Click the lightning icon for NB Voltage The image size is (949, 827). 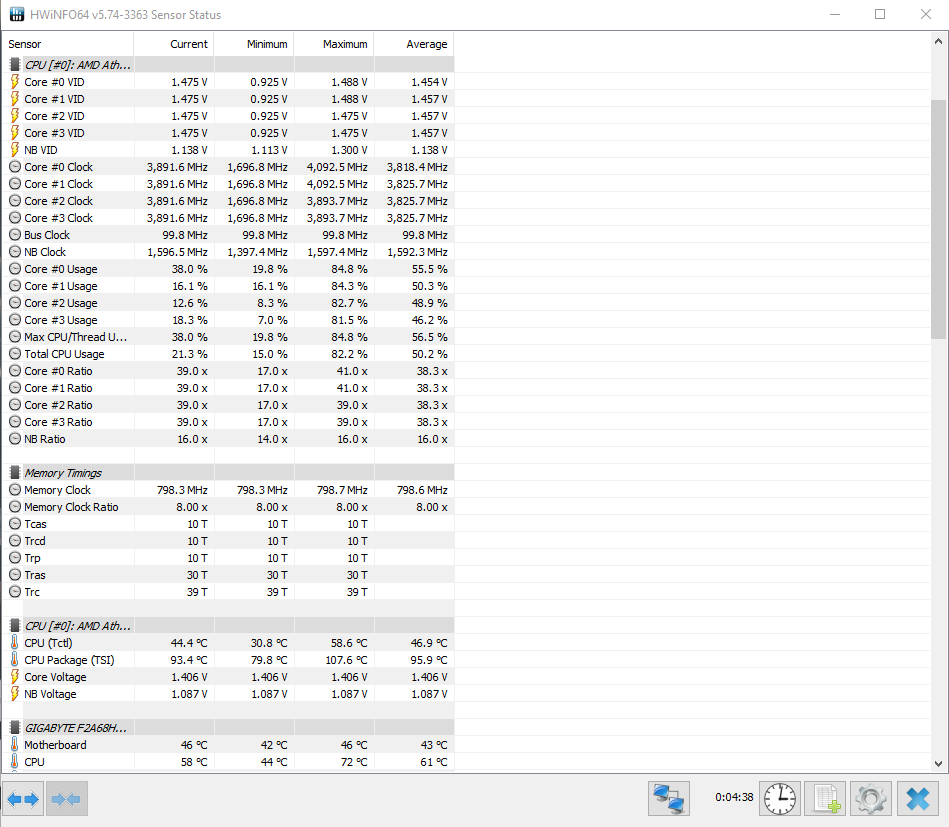tap(15, 694)
